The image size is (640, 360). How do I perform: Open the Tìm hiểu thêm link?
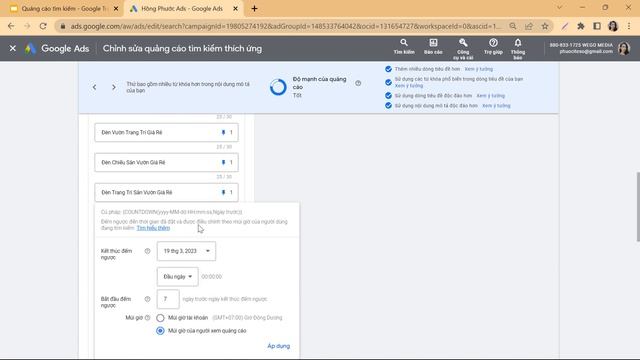153,228
